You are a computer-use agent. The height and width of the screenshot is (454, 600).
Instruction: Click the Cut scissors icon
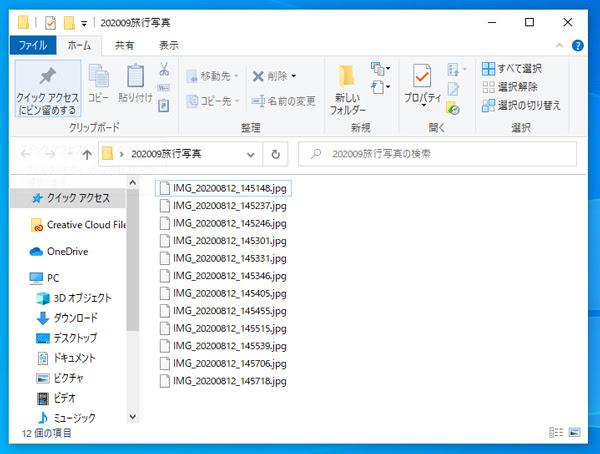(164, 69)
